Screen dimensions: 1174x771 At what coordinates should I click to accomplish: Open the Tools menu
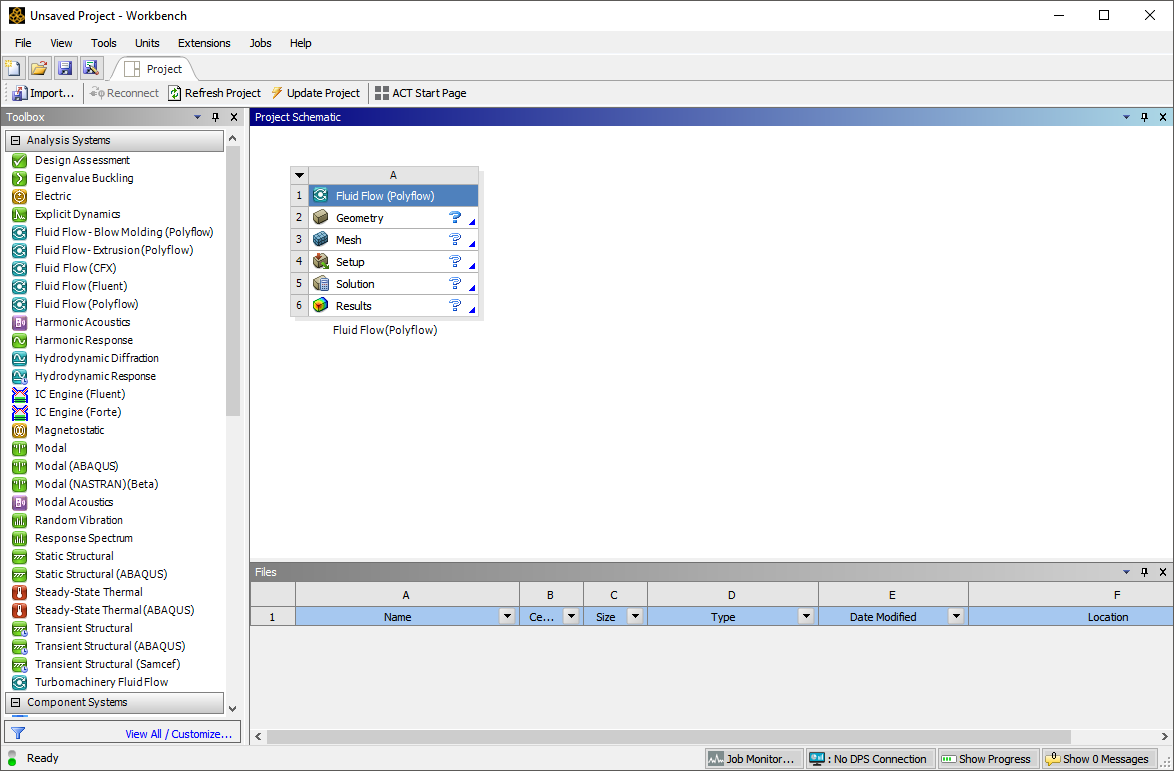click(x=104, y=43)
